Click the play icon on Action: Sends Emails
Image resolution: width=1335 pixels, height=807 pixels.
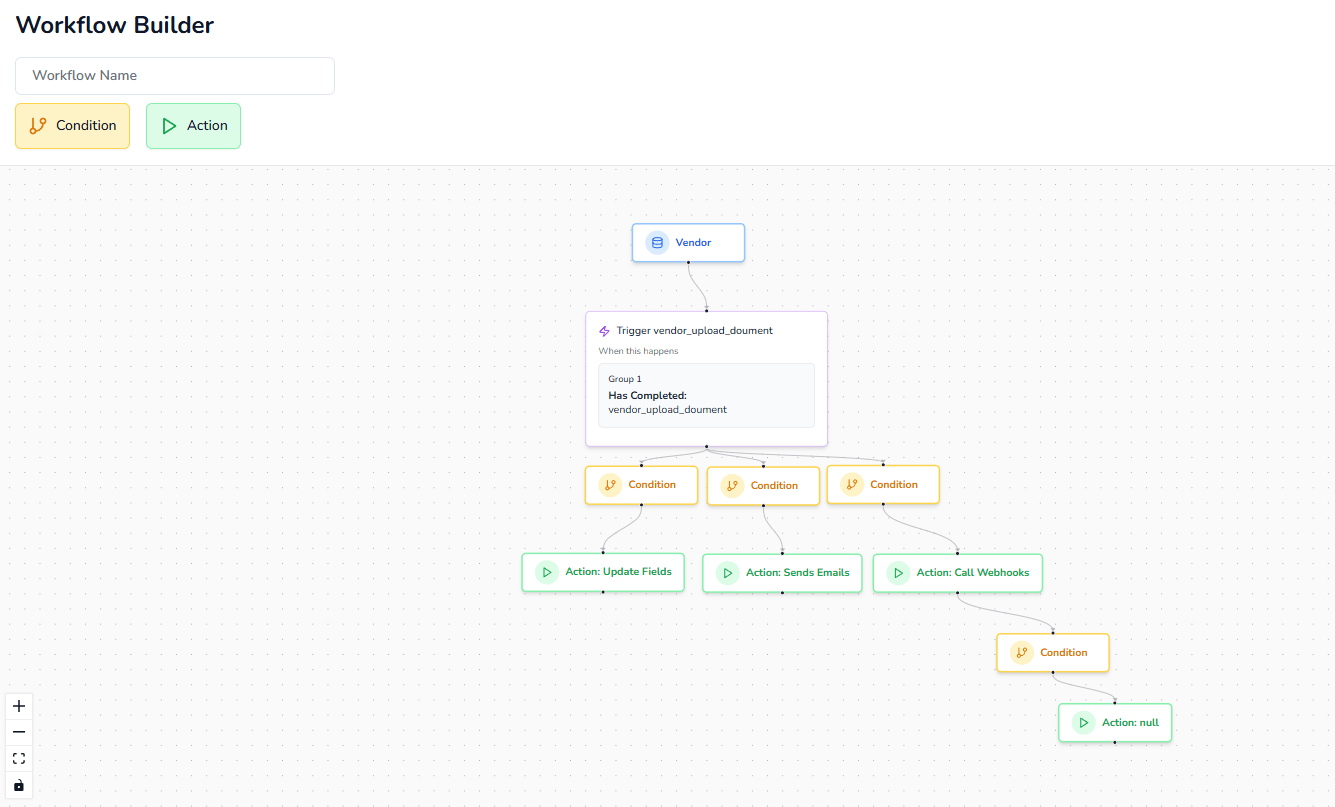tap(727, 572)
